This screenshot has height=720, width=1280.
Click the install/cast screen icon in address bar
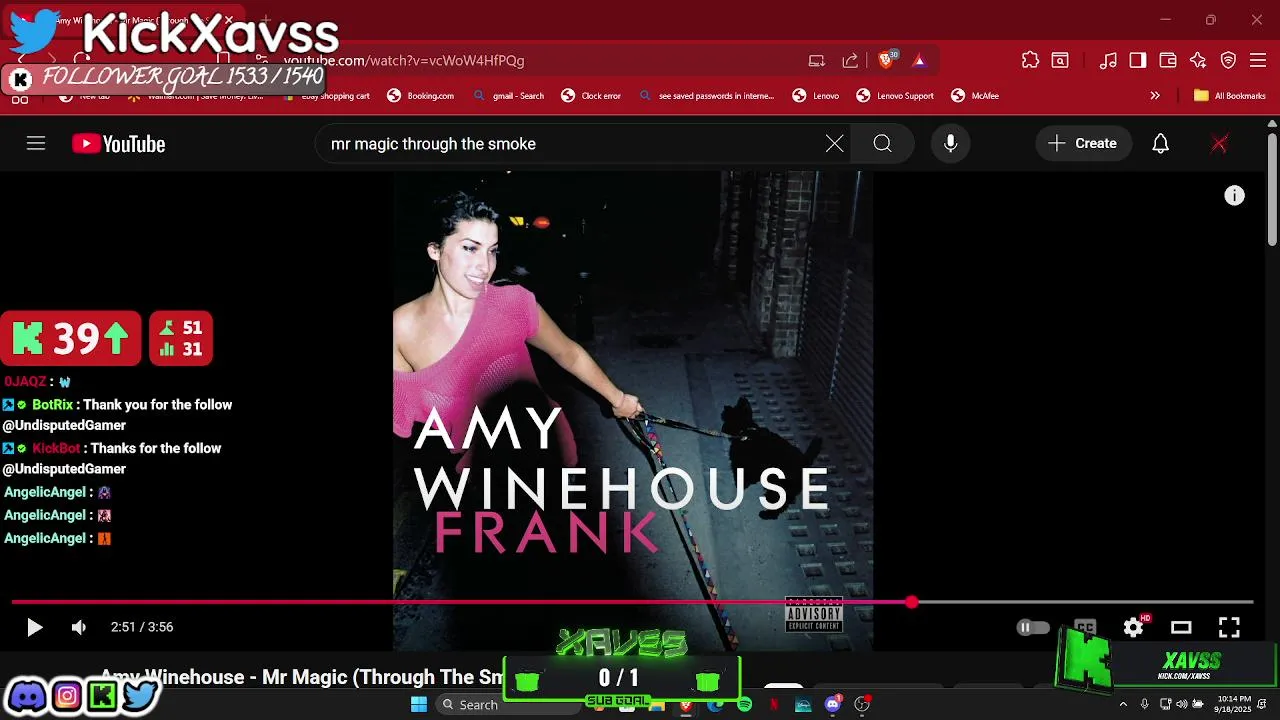(x=817, y=61)
